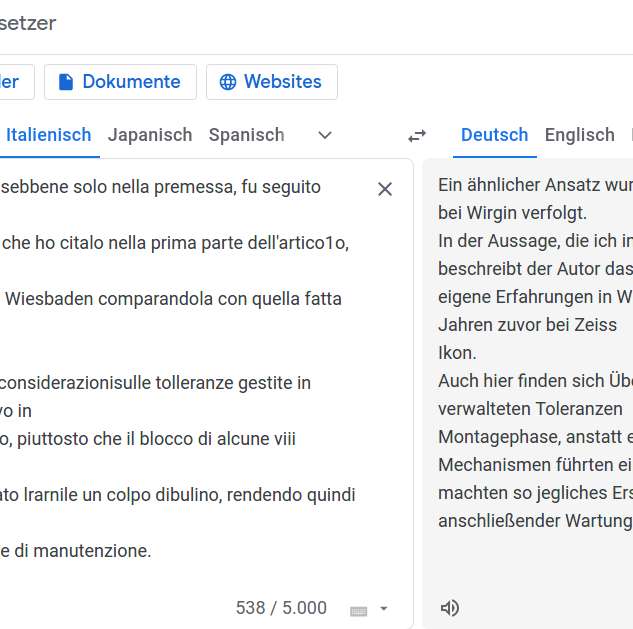
Task: Expand more source languages chevron
Action: point(324,135)
